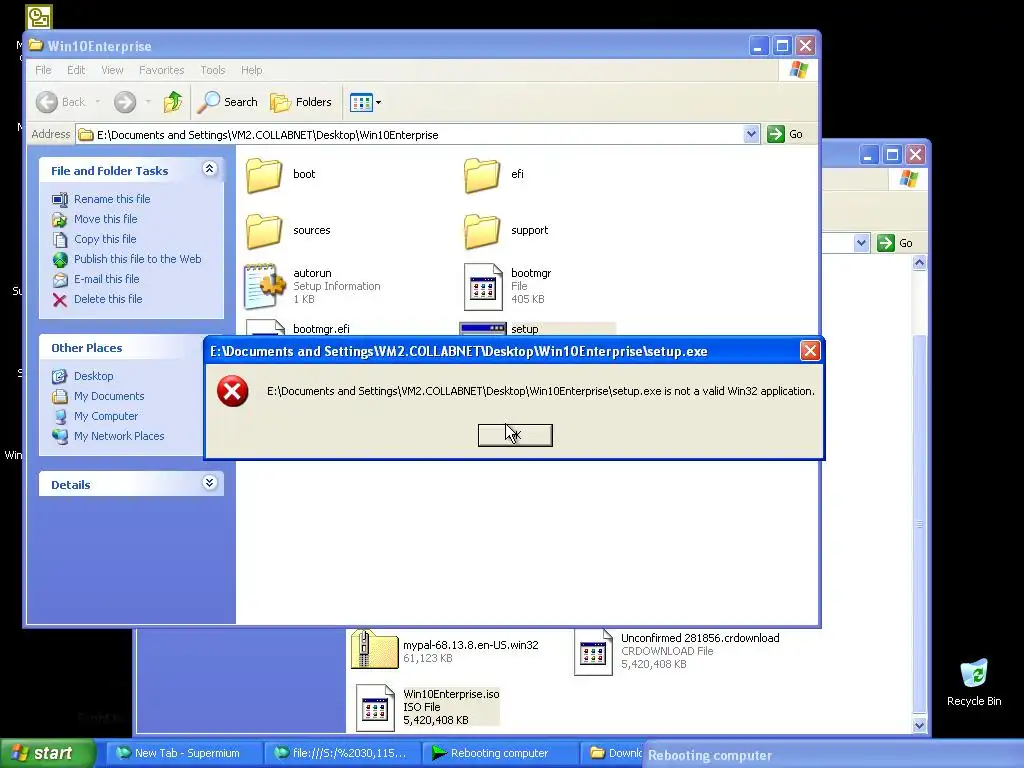Select the support folder icon
The height and width of the screenshot is (768, 1024).
tap(482, 231)
